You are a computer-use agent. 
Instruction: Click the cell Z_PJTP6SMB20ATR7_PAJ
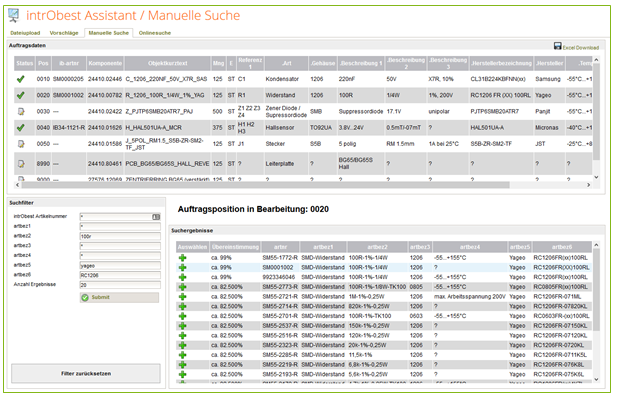(159, 111)
